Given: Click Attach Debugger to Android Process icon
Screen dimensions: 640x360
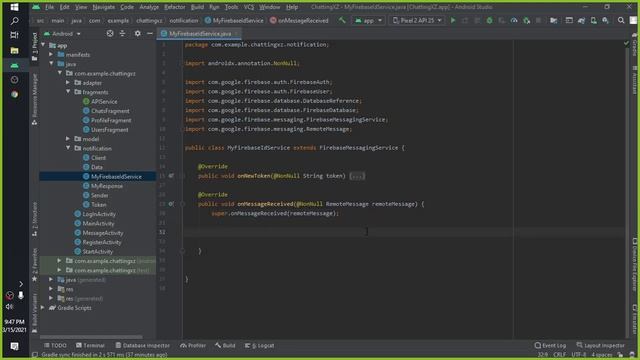Looking at the screenshot, I should [x=527, y=20].
